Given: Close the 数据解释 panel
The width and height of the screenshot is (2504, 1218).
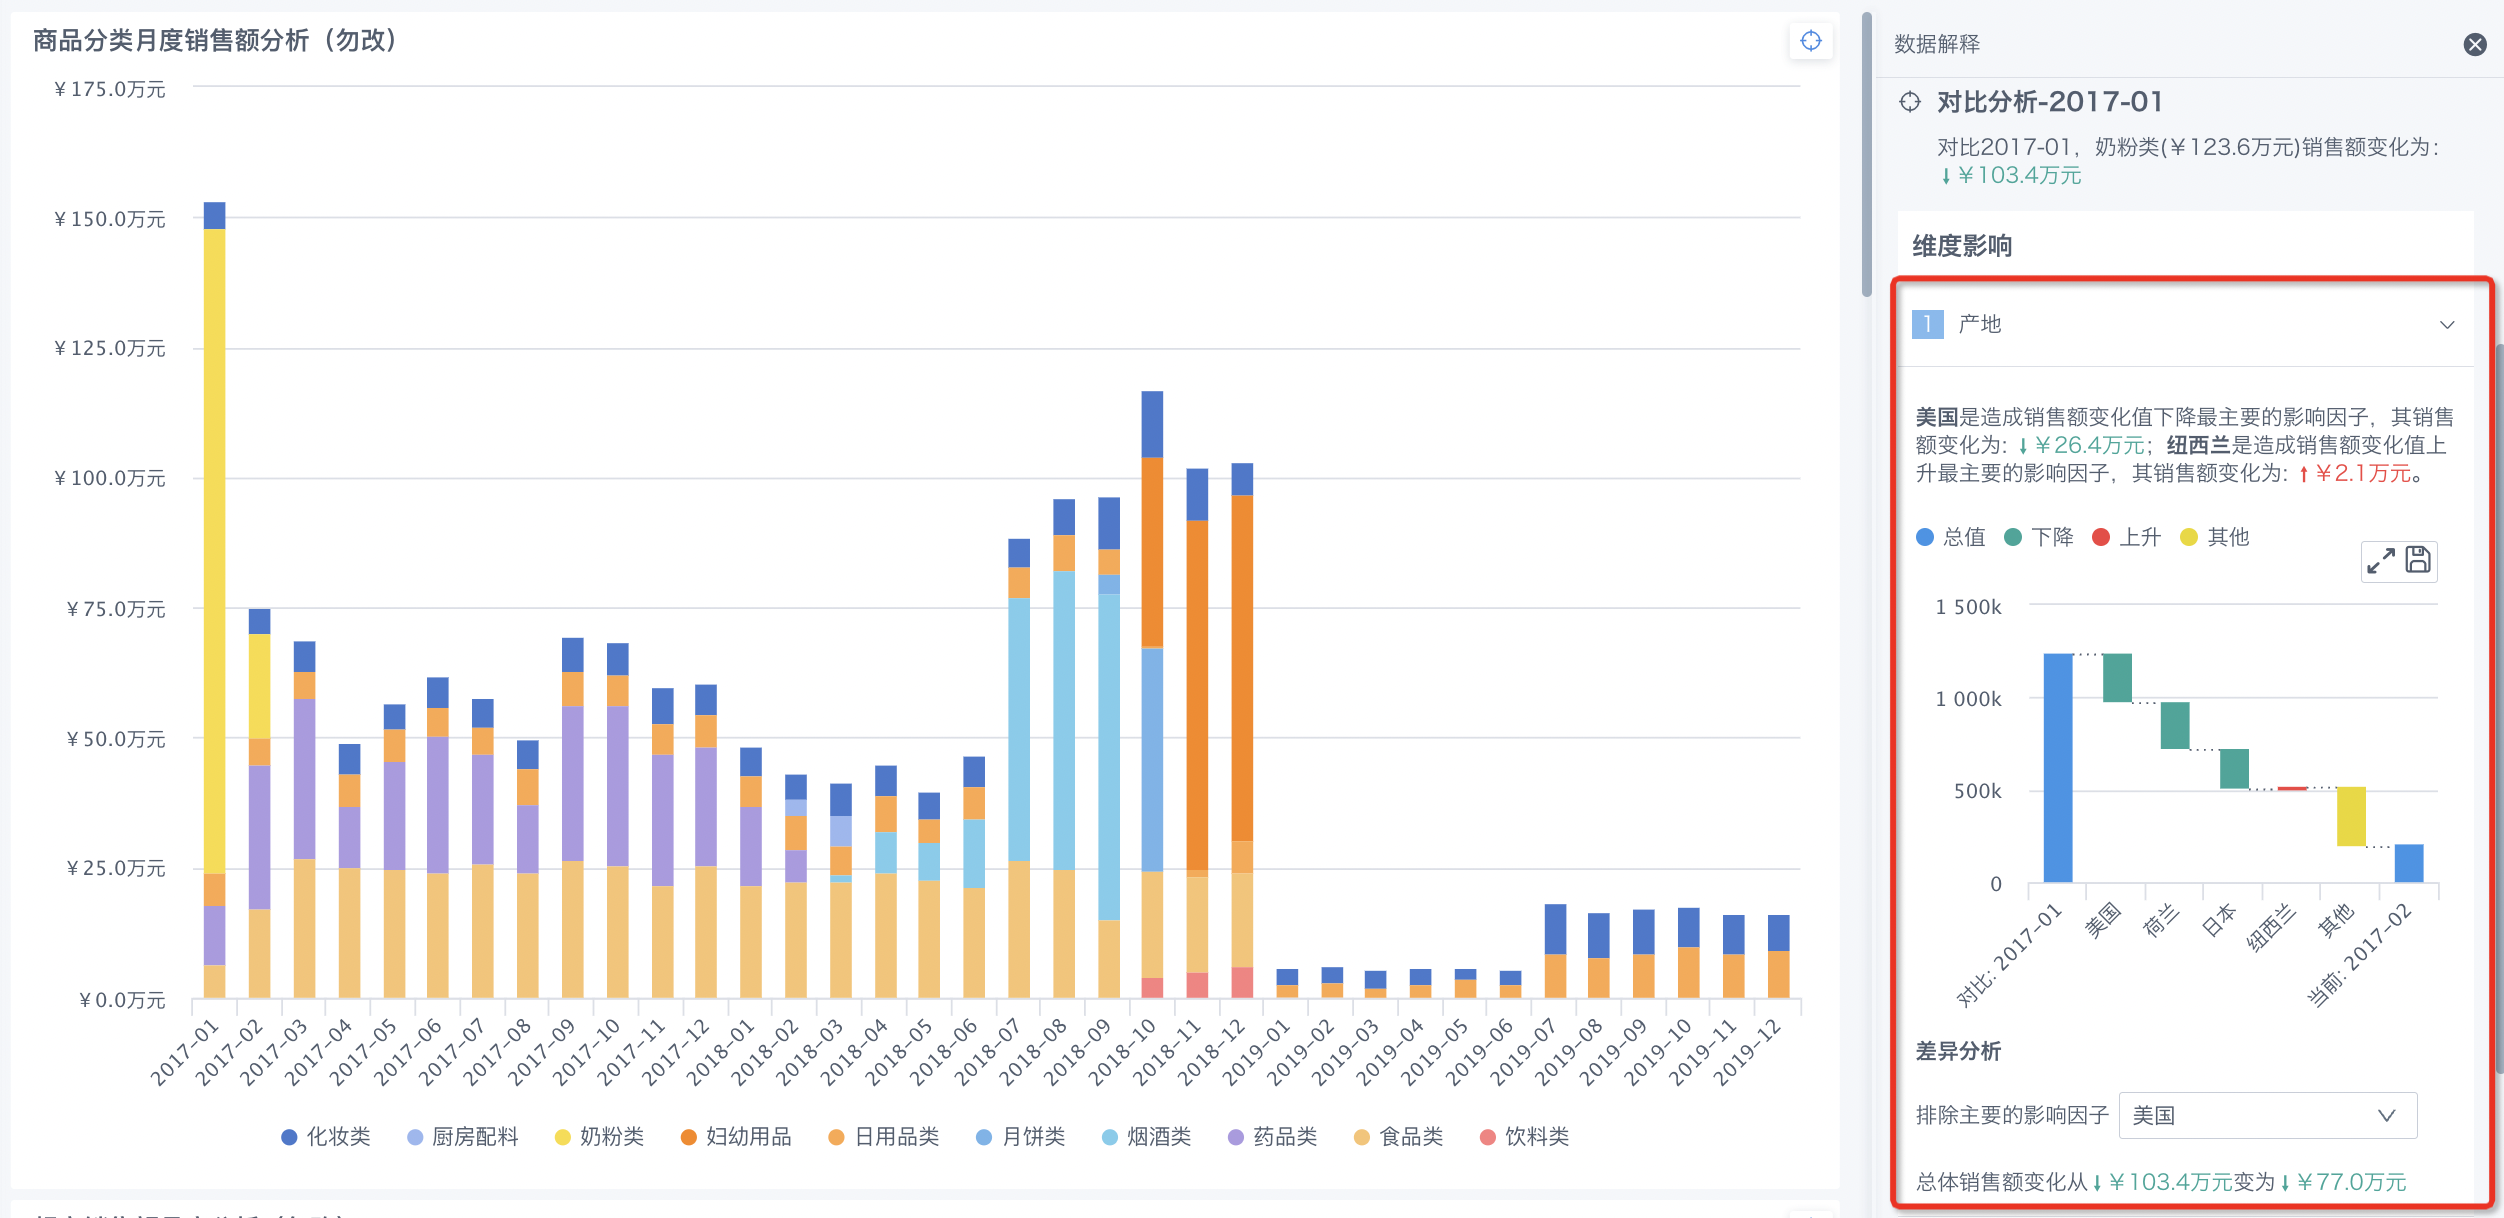Looking at the screenshot, I should pyautogui.click(x=2474, y=44).
